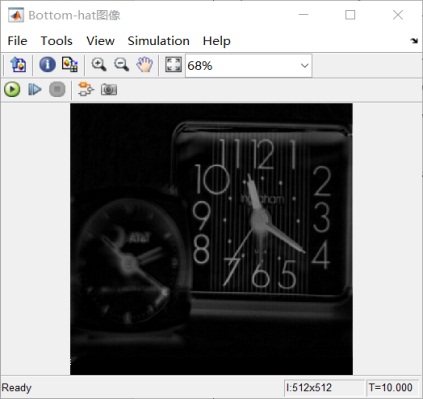Screen dimensions: 423x399
Task: Open the View menu
Action: click(100, 41)
